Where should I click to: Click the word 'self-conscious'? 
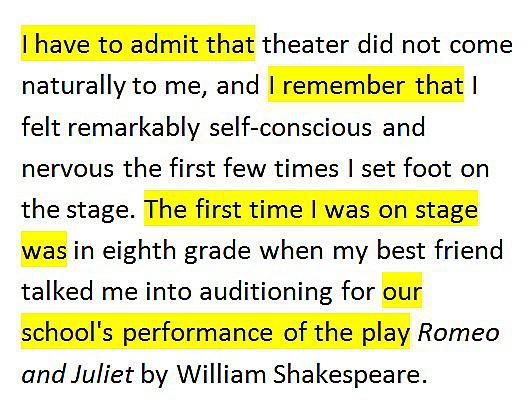coord(290,127)
